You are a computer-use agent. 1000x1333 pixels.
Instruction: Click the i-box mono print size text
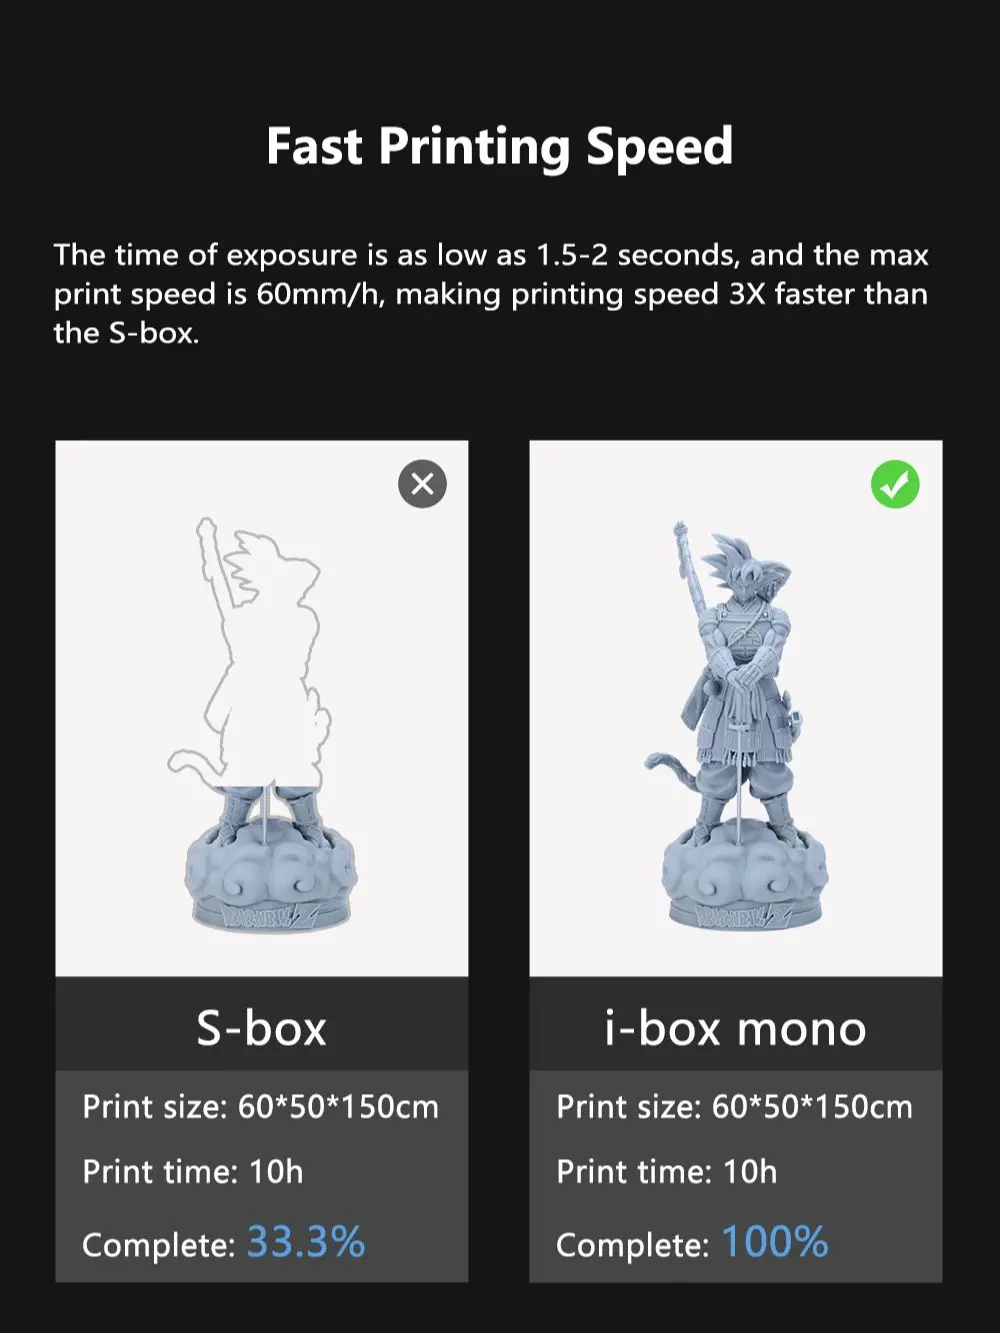[734, 1107]
